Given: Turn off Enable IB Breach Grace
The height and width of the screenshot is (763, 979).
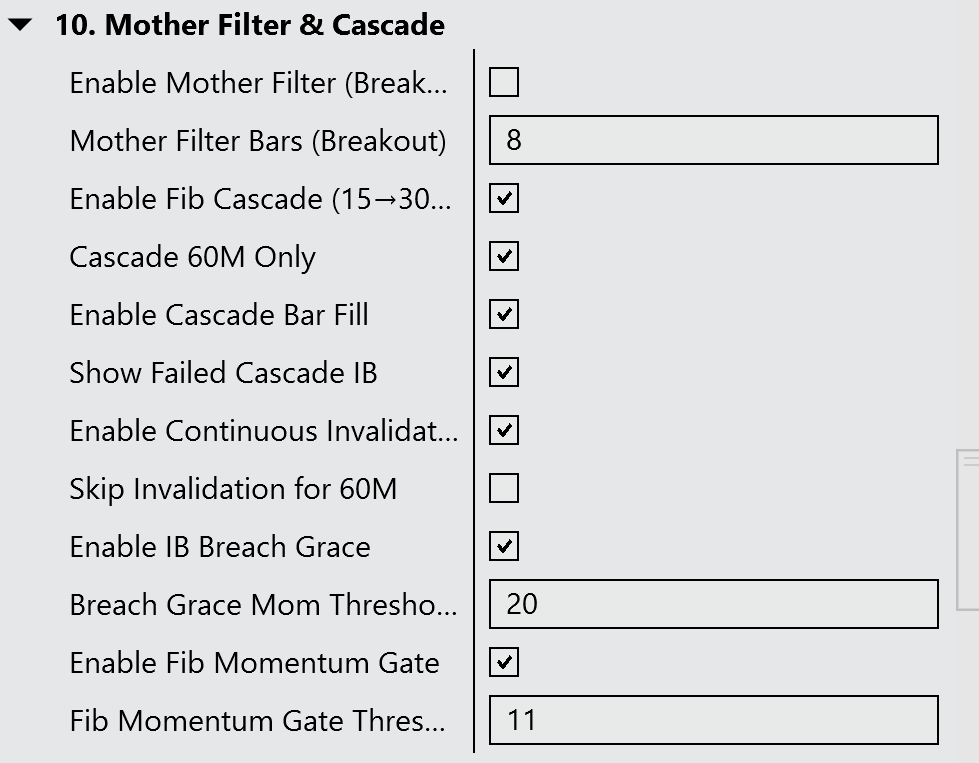Looking at the screenshot, I should [504, 546].
